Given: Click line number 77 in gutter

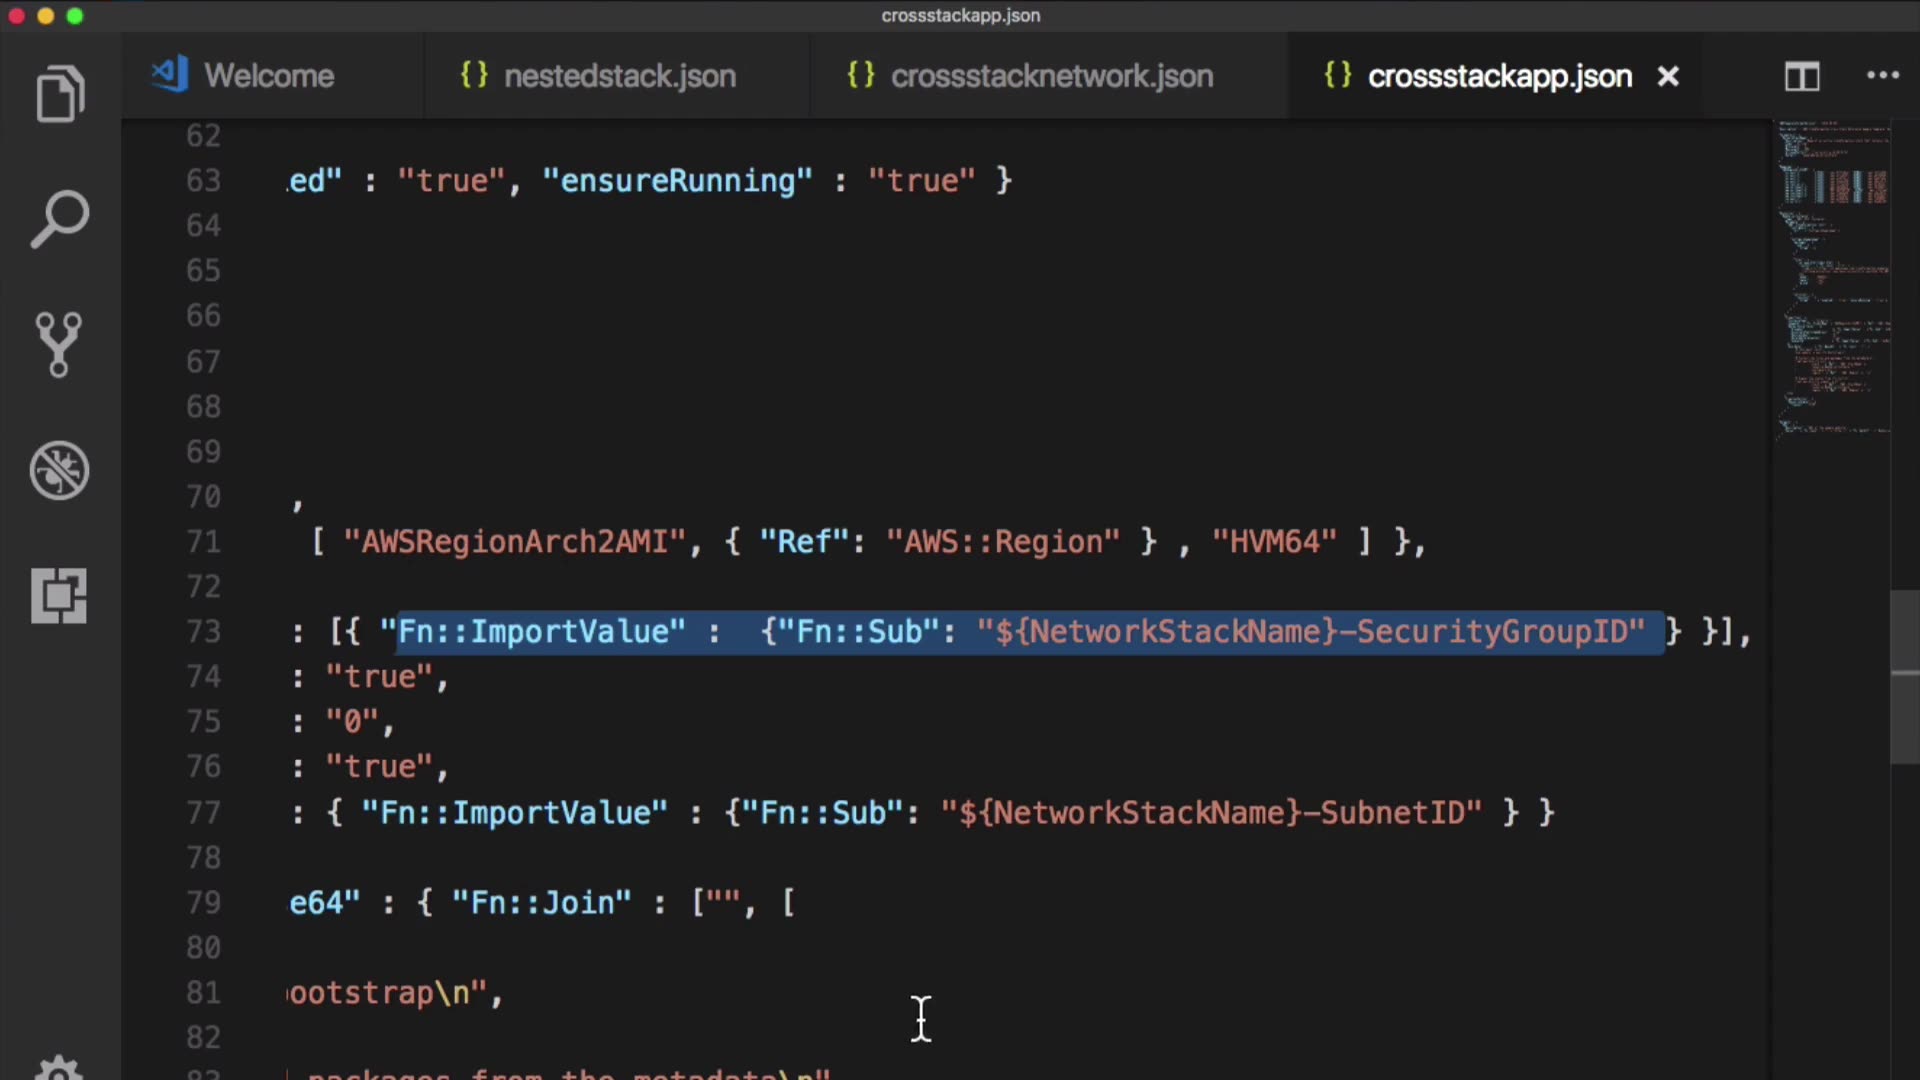Looking at the screenshot, I should [x=203, y=812].
